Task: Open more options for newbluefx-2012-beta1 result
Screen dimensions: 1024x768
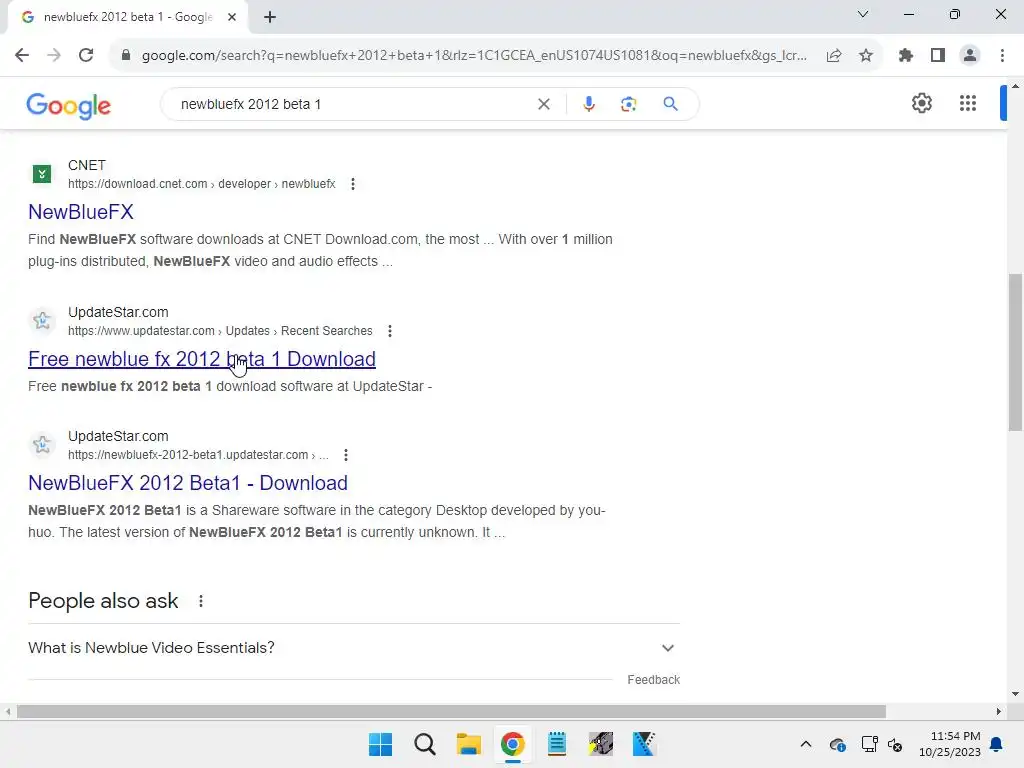Action: (346, 455)
